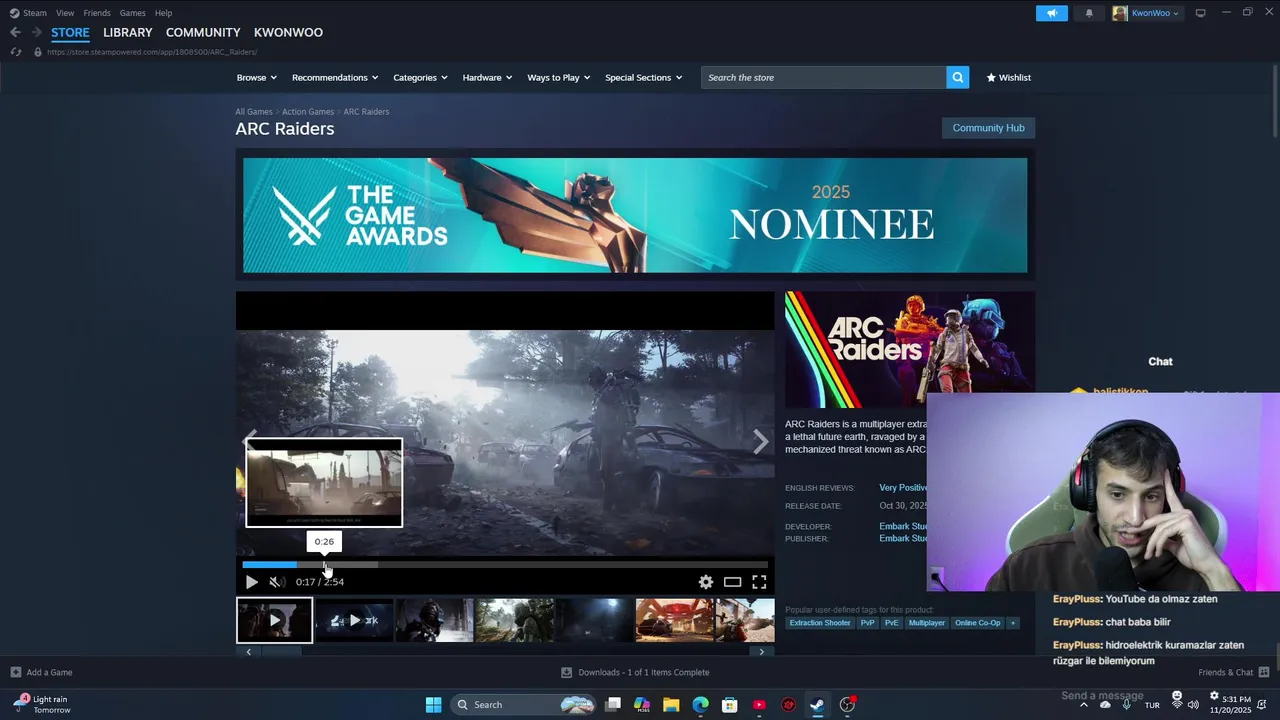Switch to the COMMUNITY tab
1280x720 pixels.
tap(203, 32)
